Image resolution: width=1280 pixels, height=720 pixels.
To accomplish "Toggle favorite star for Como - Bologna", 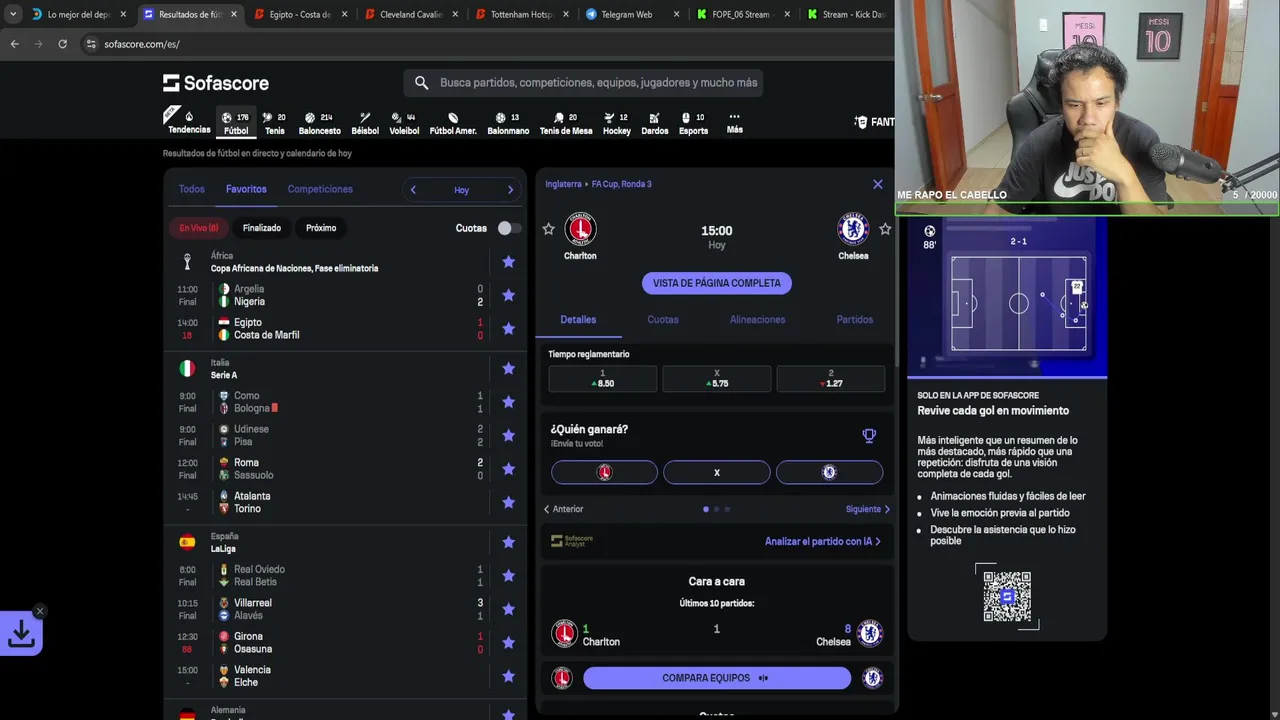I will [508, 402].
